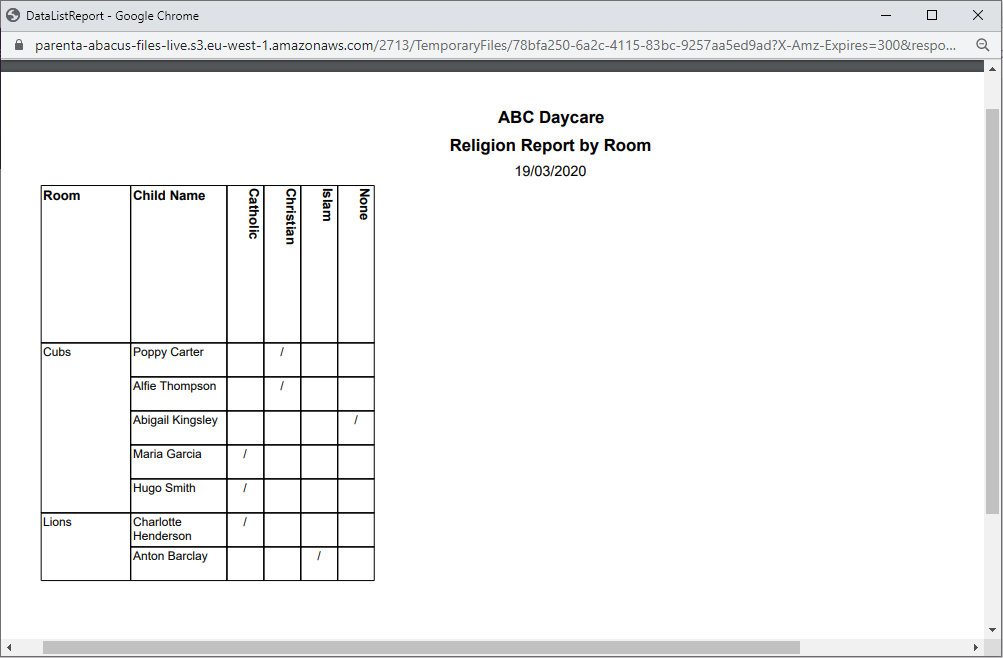Click the Catholic column header
The width and height of the screenshot is (1003, 658).
click(246, 264)
